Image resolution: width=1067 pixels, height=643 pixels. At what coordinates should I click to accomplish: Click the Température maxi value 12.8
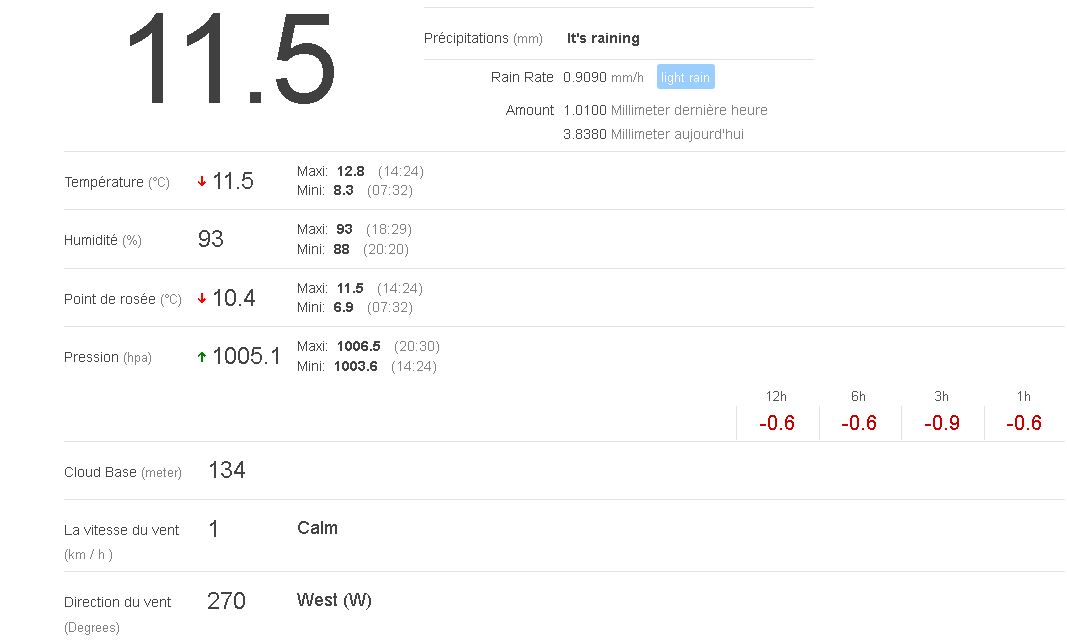tap(350, 171)
